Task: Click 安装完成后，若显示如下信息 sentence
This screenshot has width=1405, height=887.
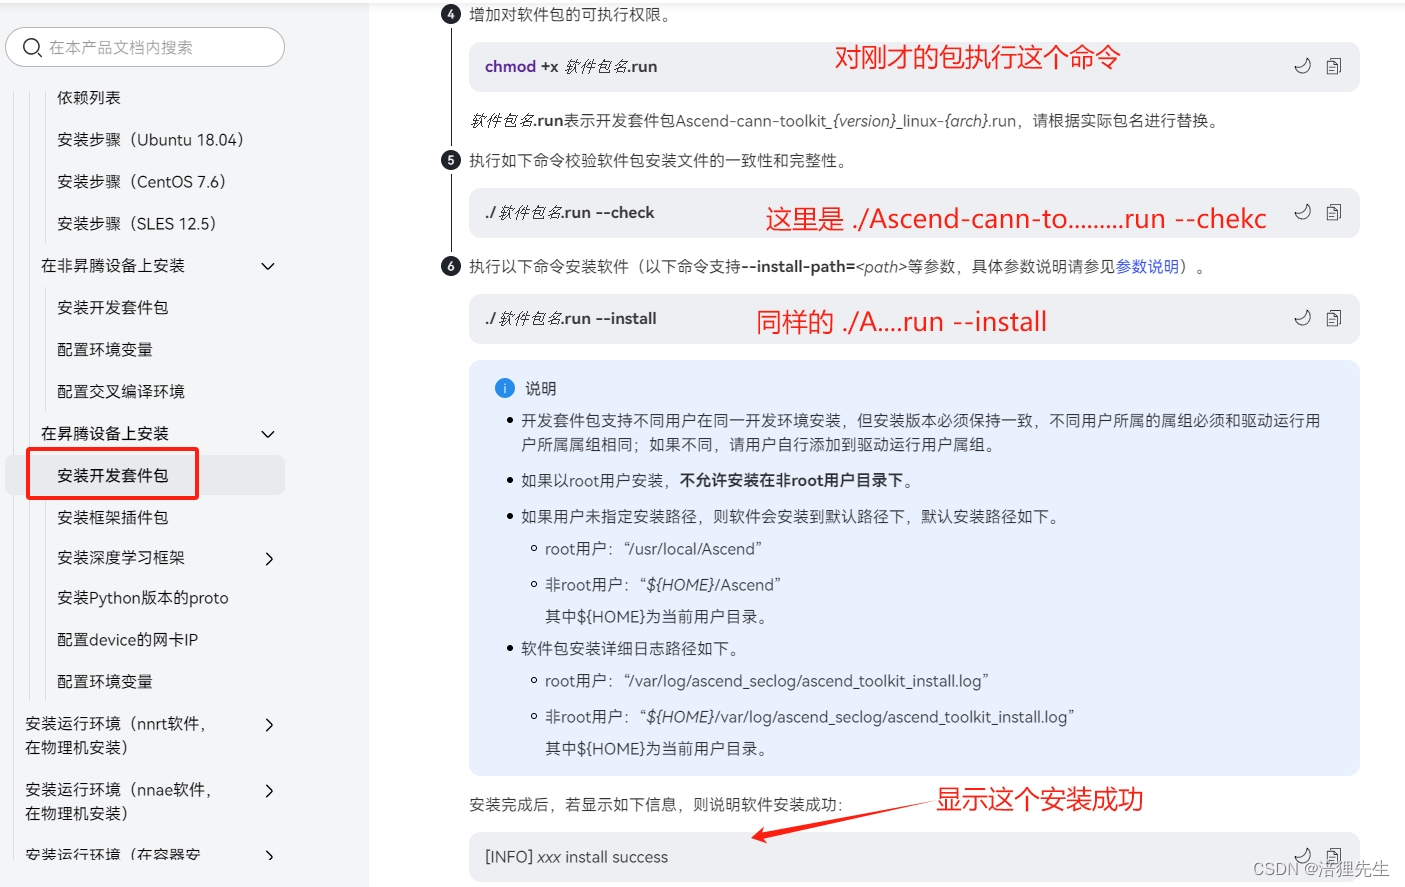Action: pyautogui.click(x=656, y=804)
